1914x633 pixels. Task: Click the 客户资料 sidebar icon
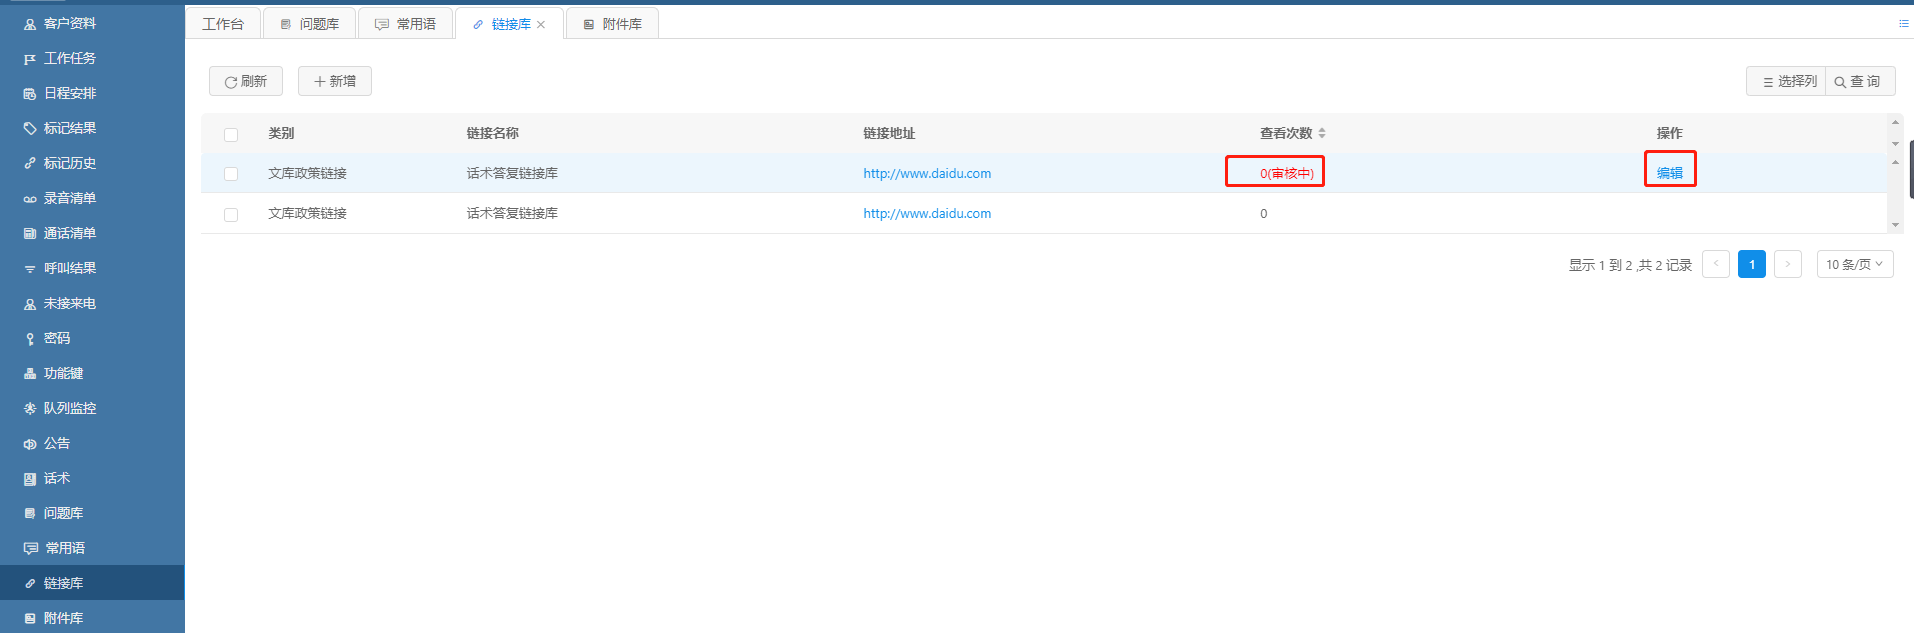click(x=30, y=24)
